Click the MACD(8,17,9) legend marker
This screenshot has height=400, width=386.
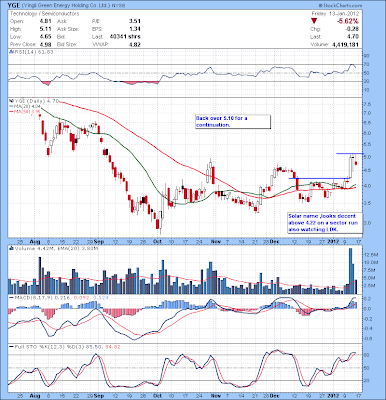click(11, 297)
